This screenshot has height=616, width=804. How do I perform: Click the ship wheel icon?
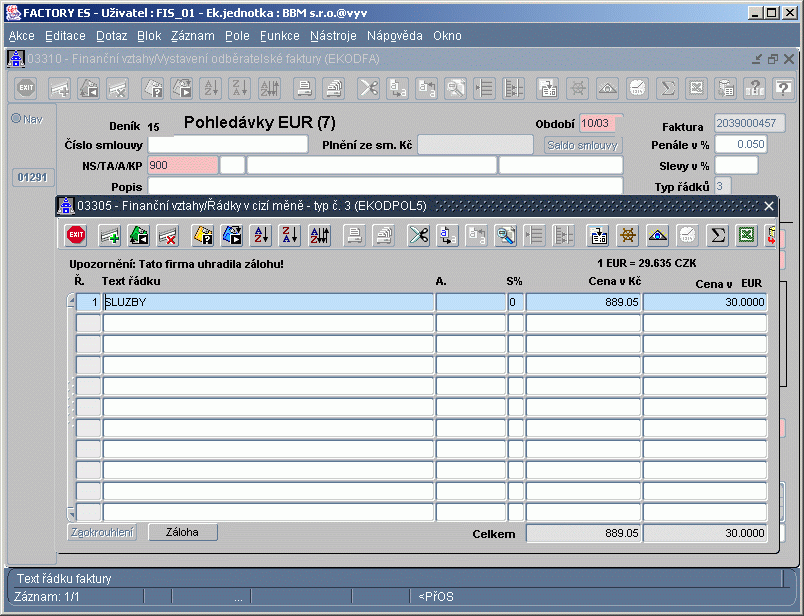(x=628, y=236)
